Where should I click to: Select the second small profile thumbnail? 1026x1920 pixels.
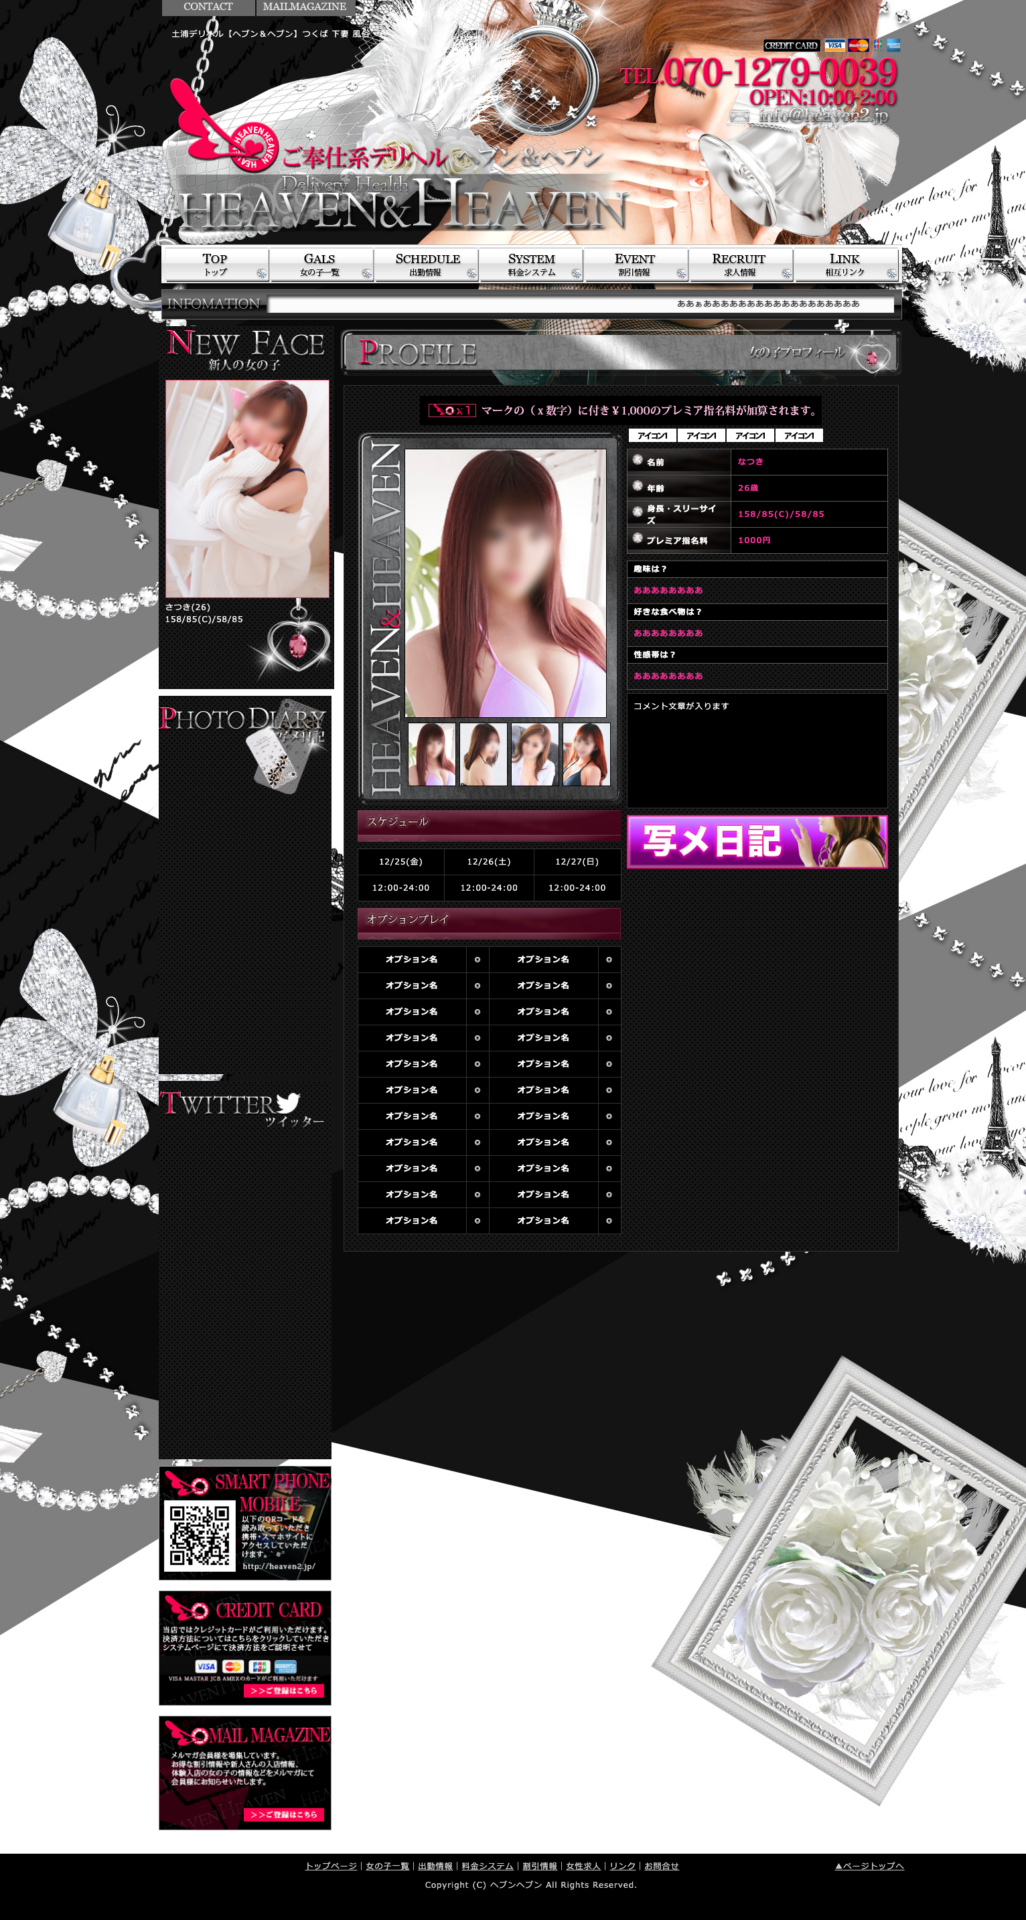(483, 753)
